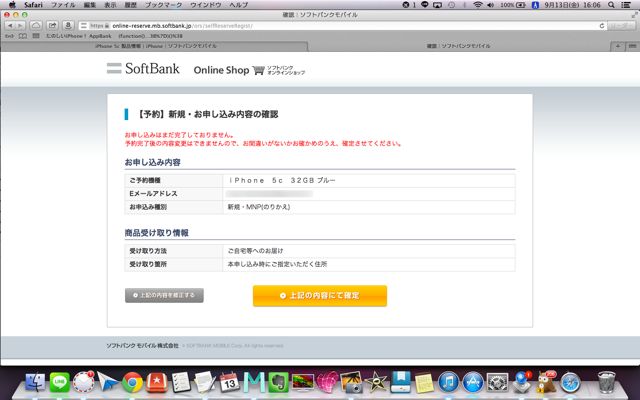Click the リーダー Reader button in address bar
This screenshot has height=400, width=640.
tap(621, 26)
